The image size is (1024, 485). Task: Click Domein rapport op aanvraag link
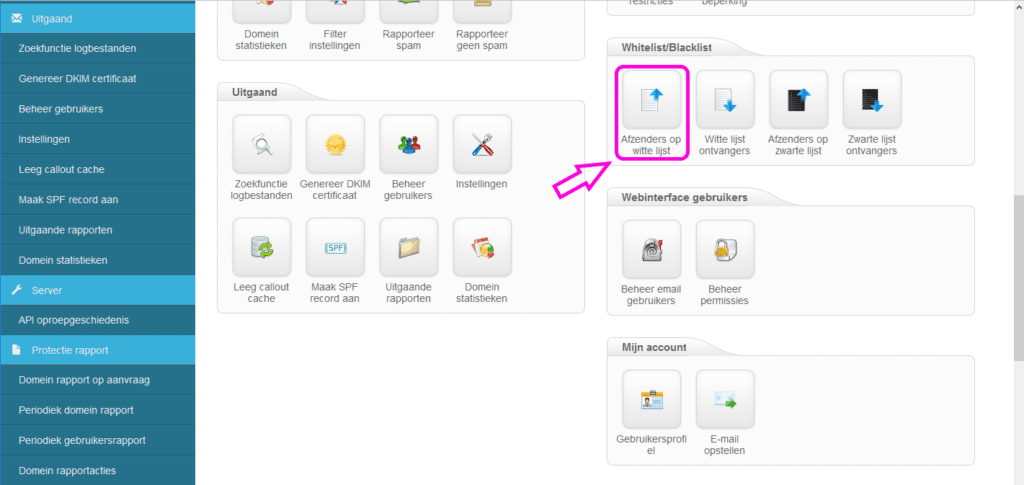tap(84, 380)
